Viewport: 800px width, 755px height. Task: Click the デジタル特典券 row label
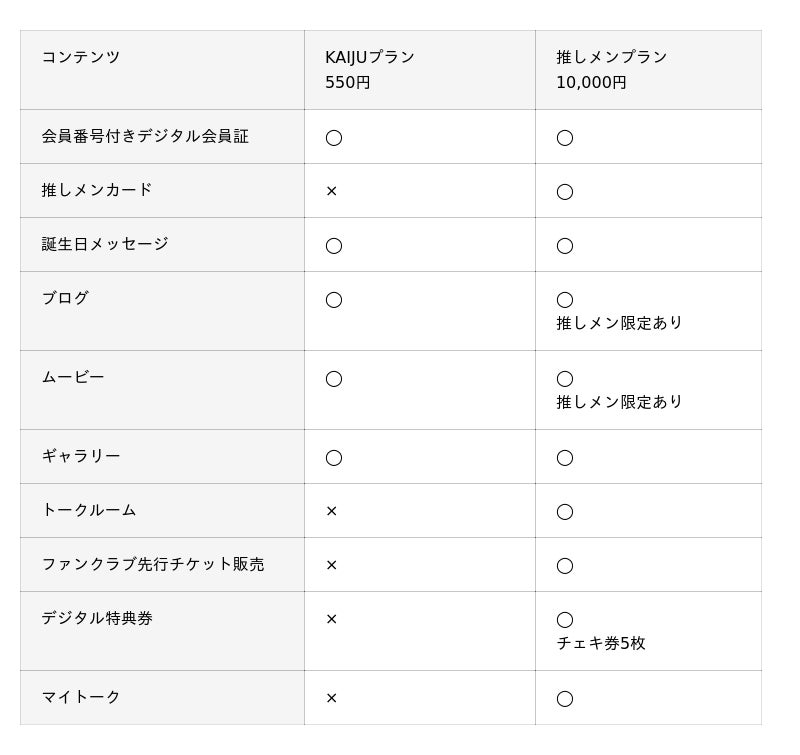pos(97,618)
